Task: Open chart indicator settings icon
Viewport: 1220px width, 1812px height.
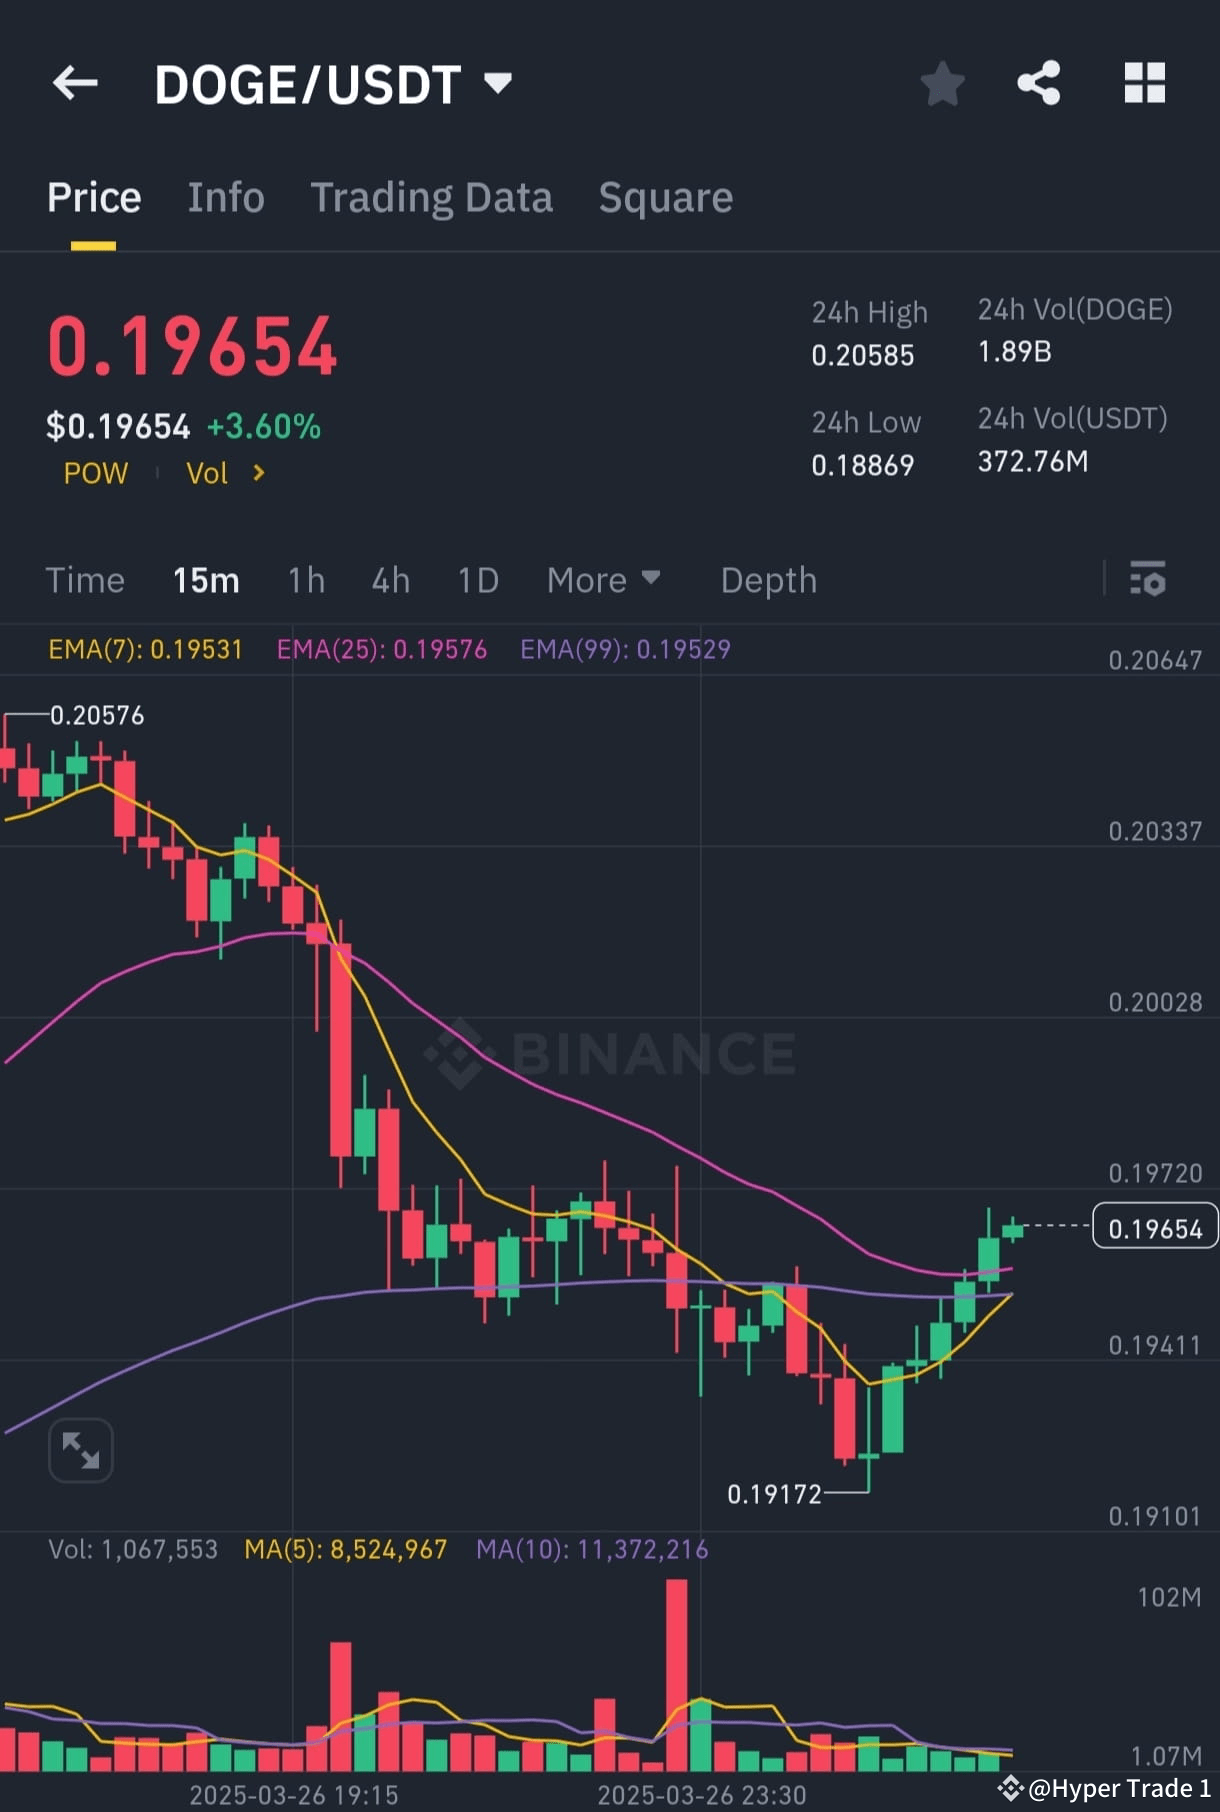Action: click(x=1148, y=580)
